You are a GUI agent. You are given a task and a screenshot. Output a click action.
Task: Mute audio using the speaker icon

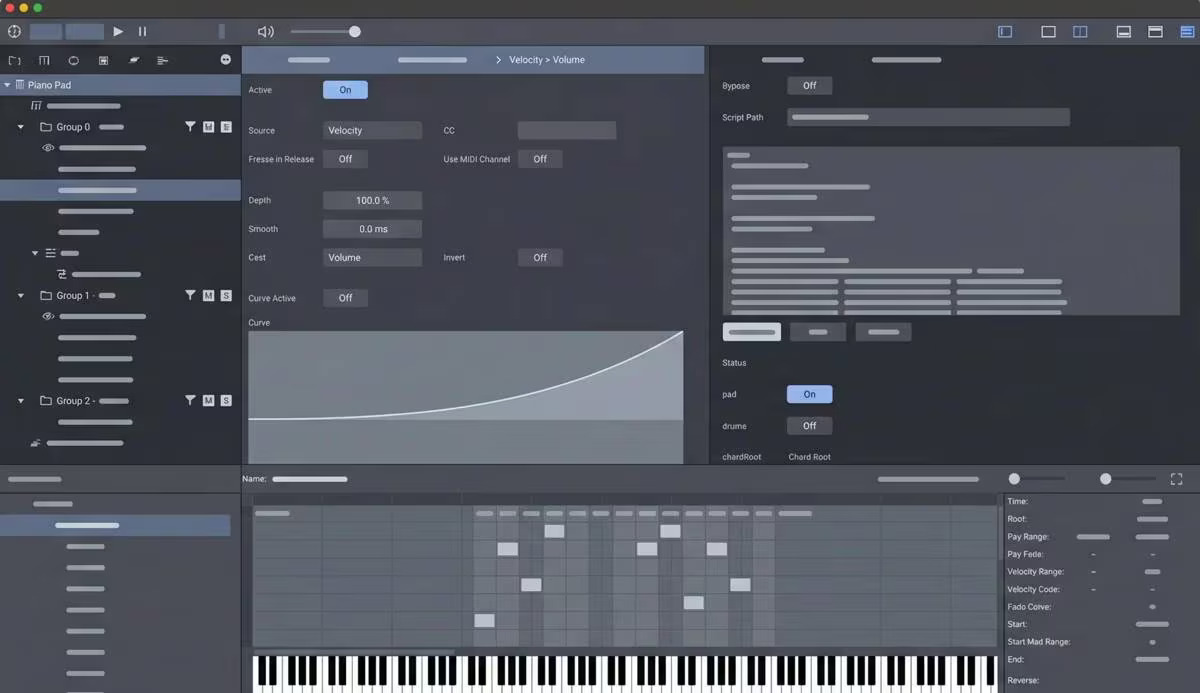pyautogui.click(x=265, y=32)
